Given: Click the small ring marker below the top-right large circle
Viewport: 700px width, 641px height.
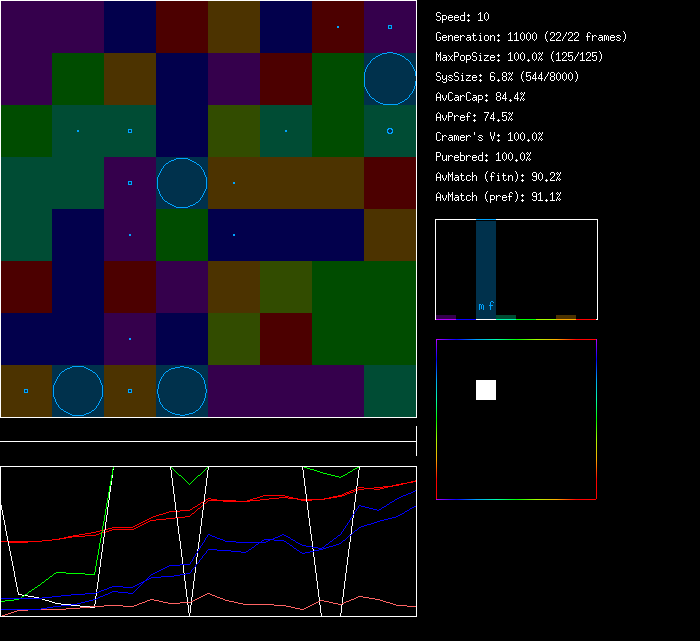Looking at the screenshot, I should point(390,131).
